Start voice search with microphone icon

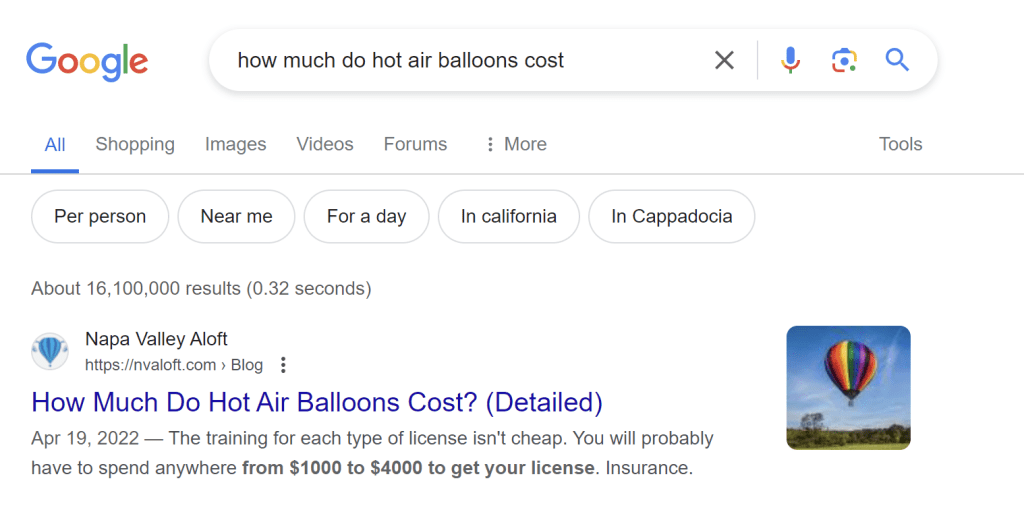point(790,61)
